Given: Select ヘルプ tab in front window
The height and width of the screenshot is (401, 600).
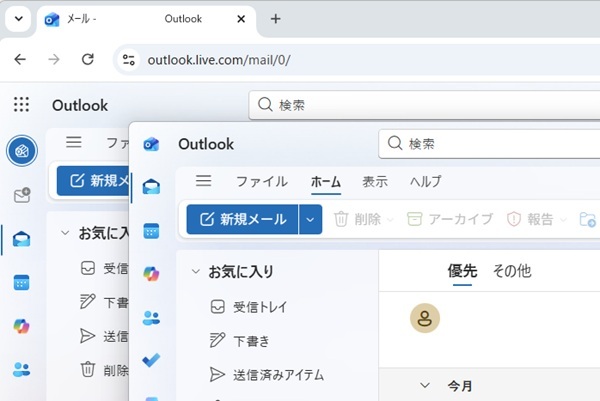Looking at the screenshot, I should pos(426,181).
